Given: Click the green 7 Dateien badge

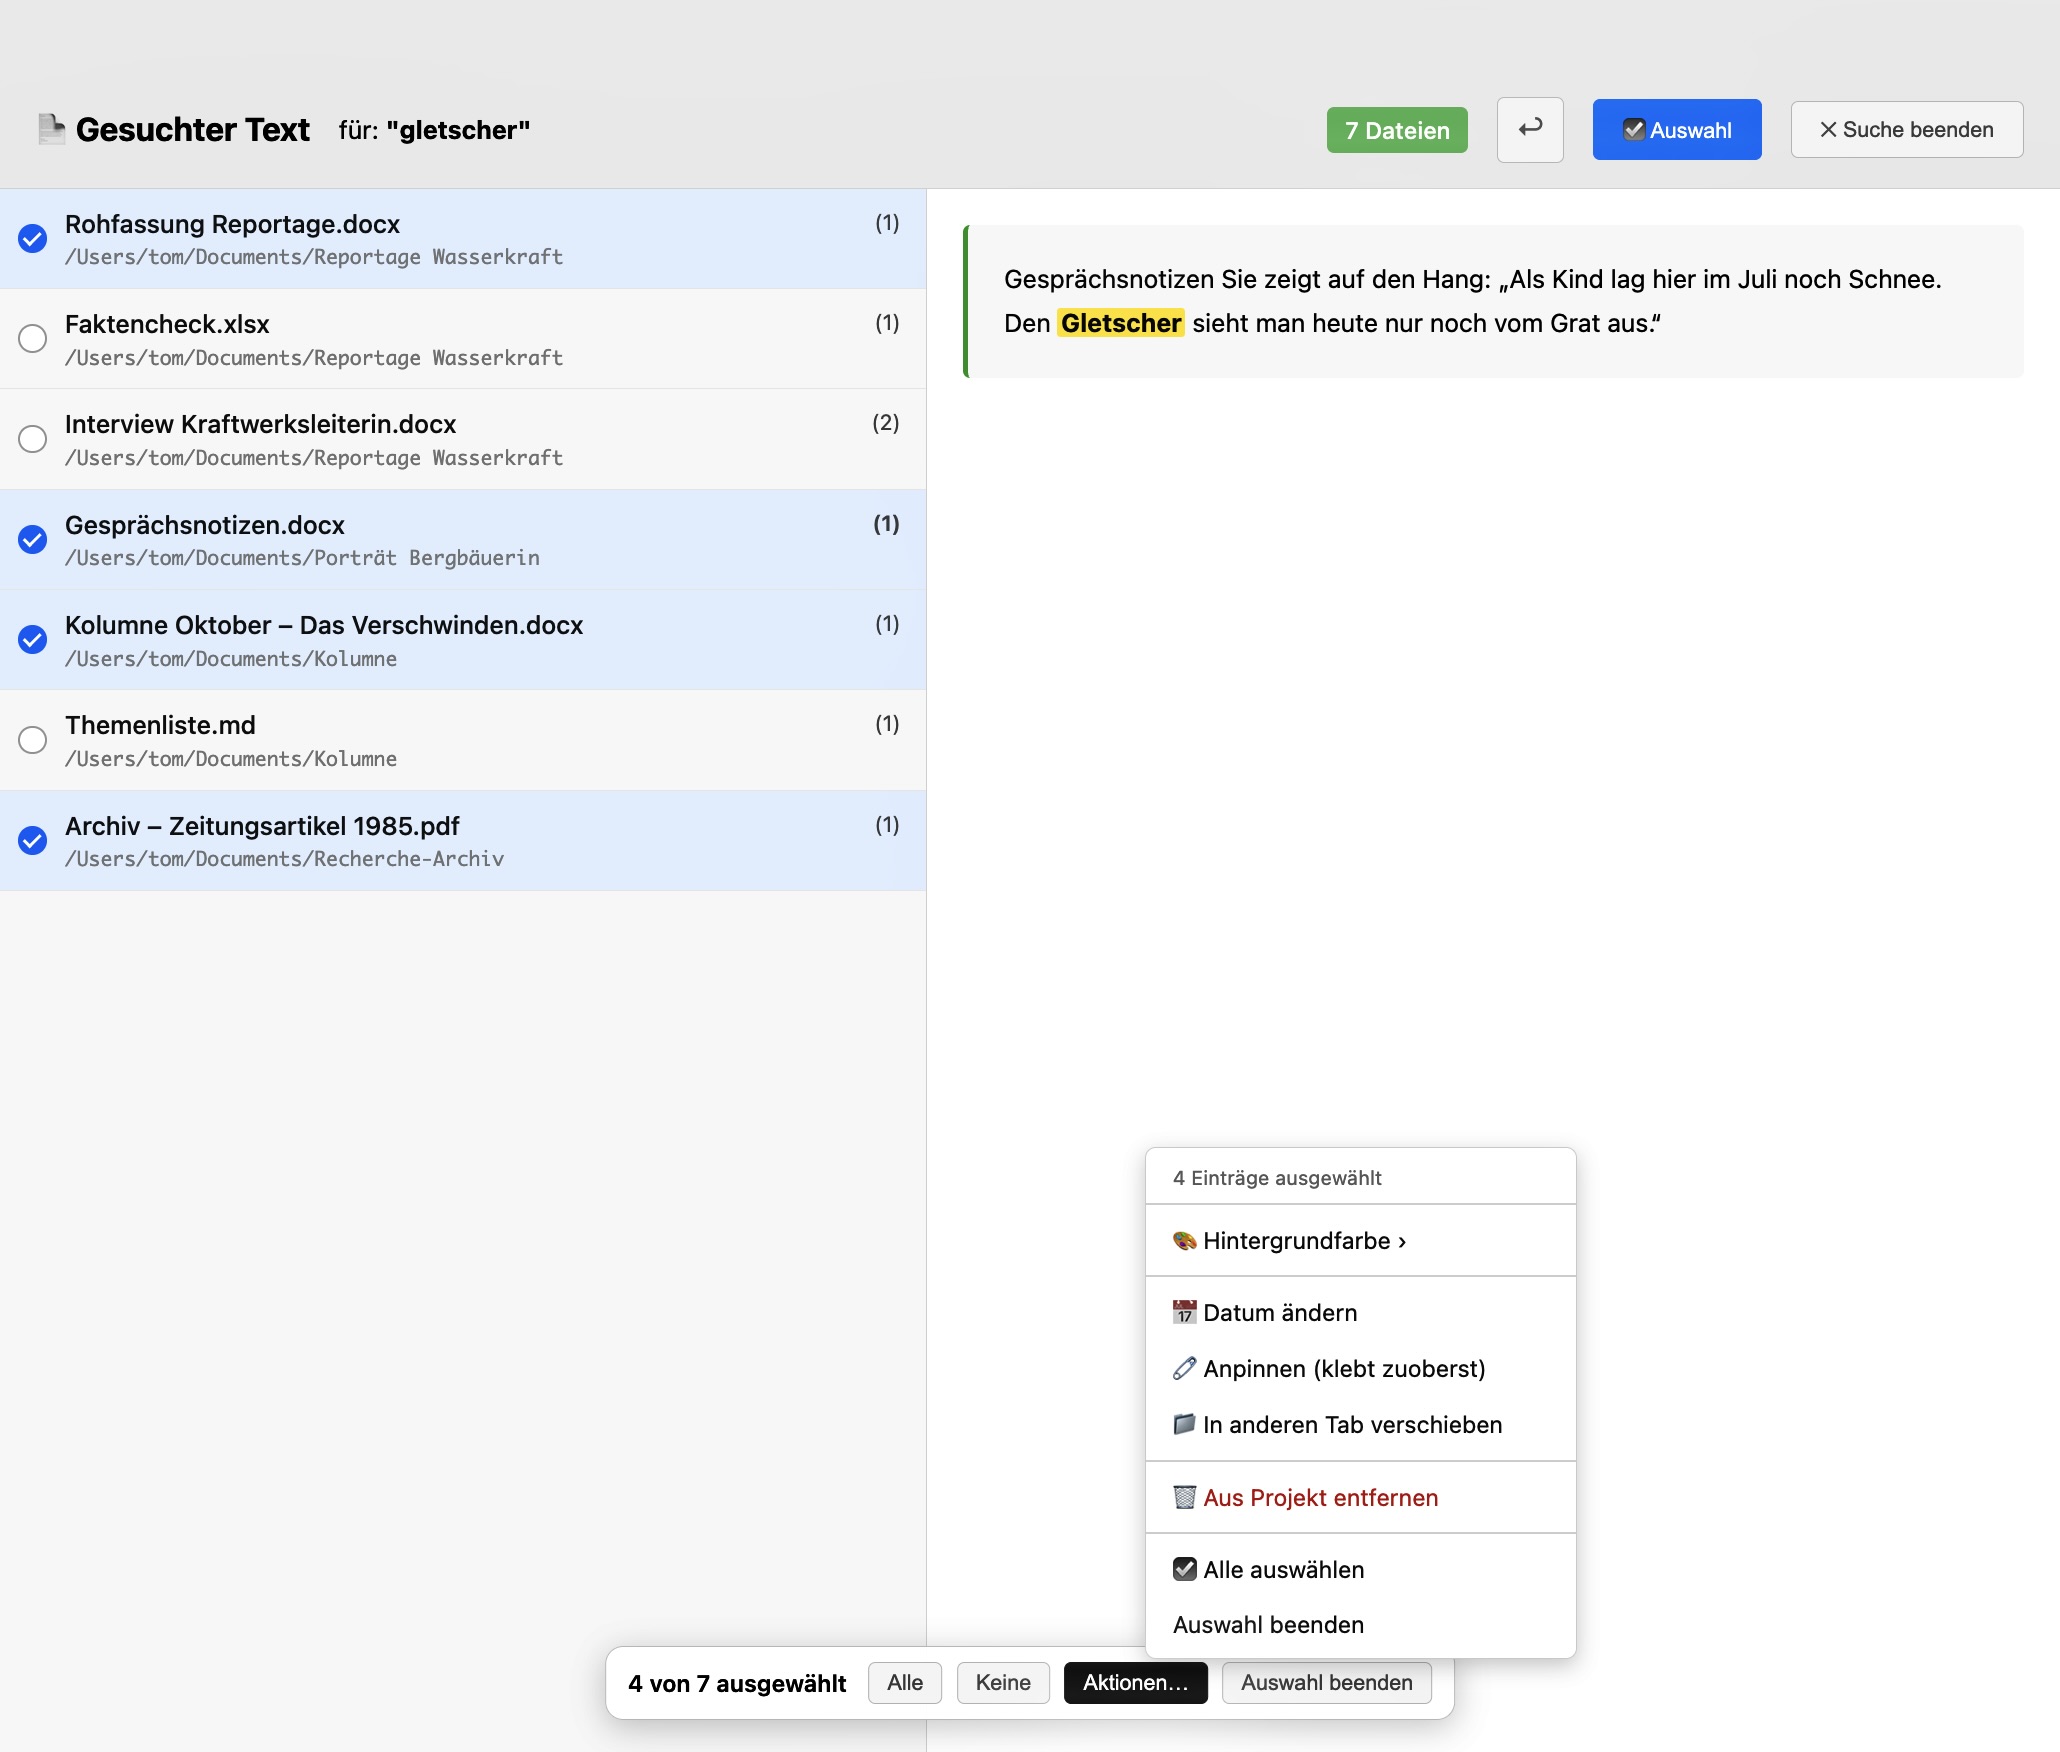Looking at the screenshot, I should click(x=1397, y=130).
